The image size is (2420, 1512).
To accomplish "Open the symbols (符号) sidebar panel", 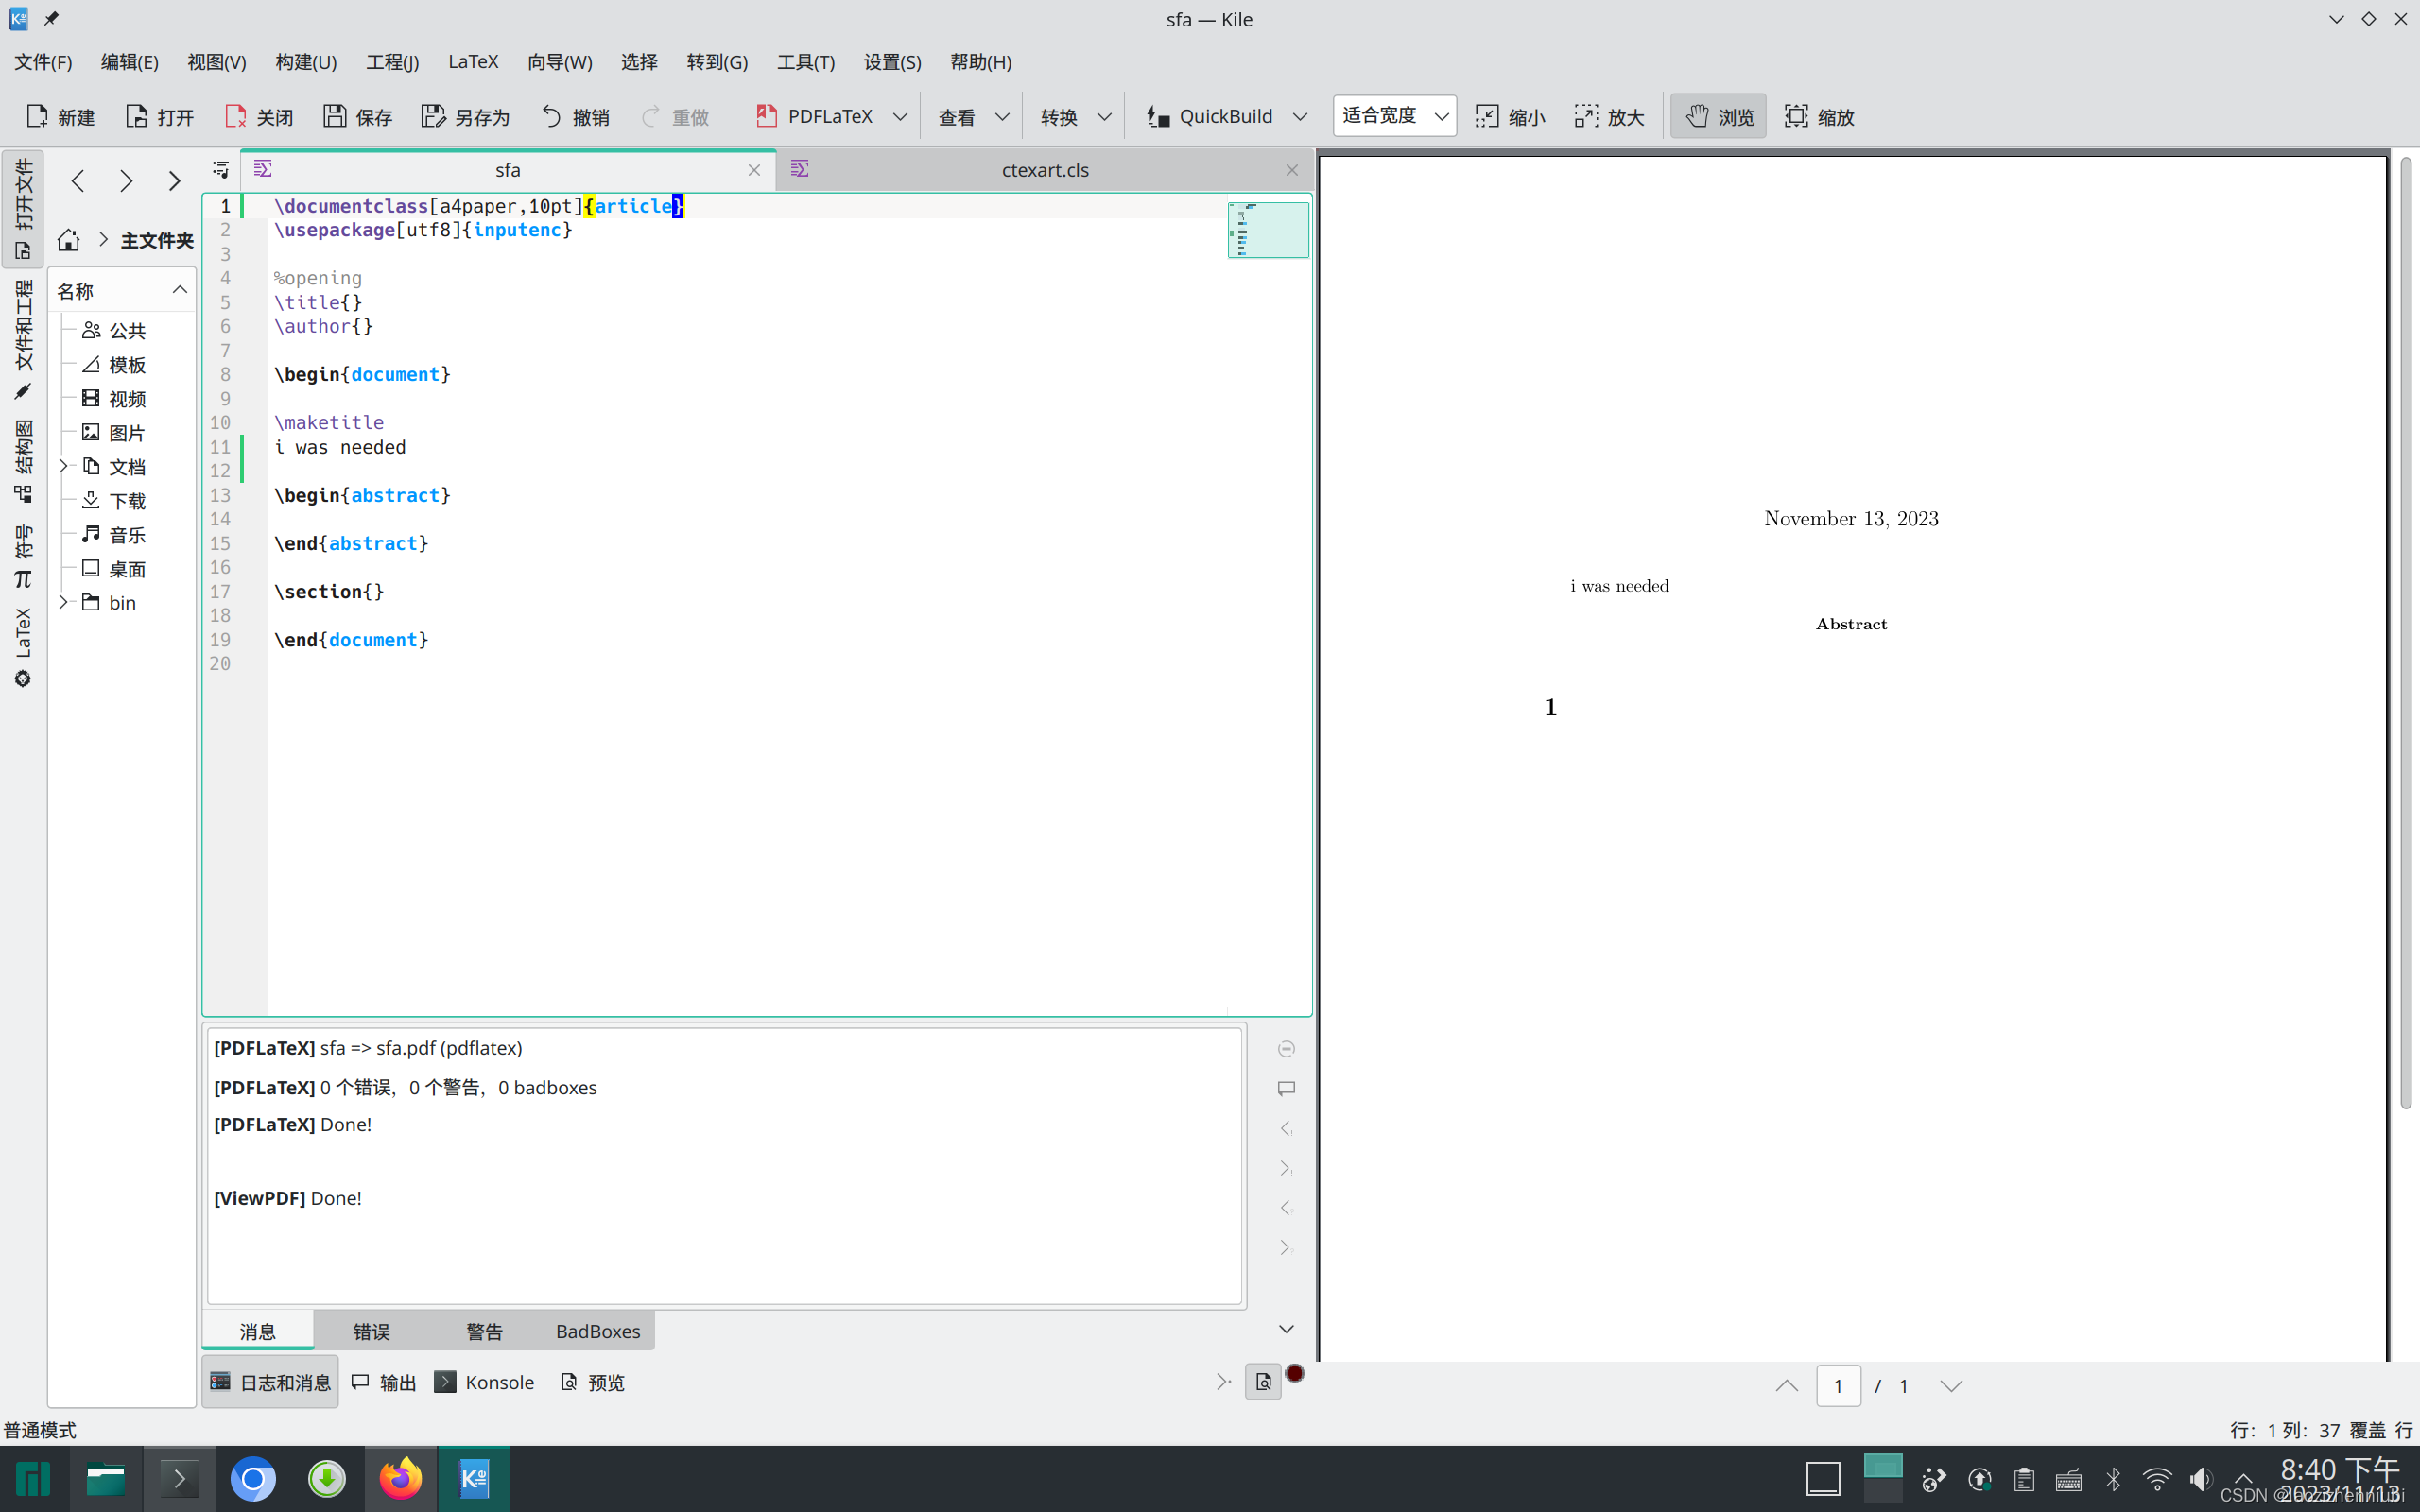I will click(x=23, y=556).
